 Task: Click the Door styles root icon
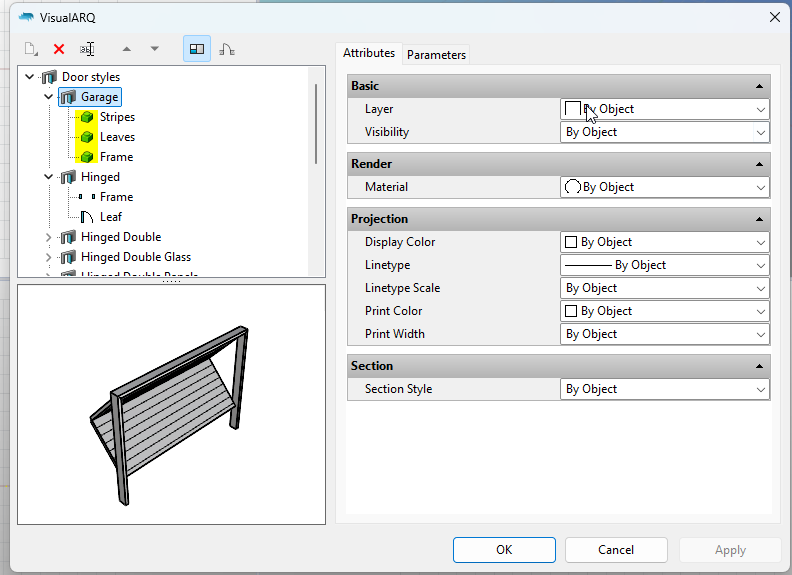point(49,77)
